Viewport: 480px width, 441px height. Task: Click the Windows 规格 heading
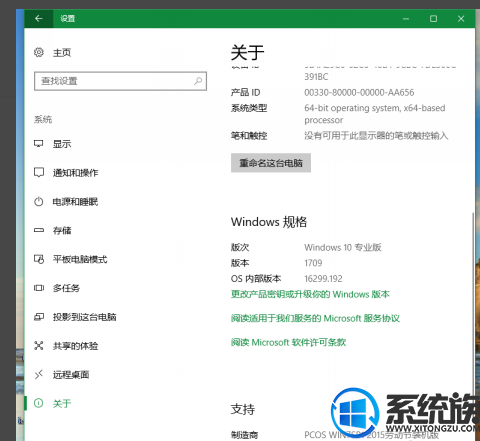pyautogui.click(x=269, y=222)
